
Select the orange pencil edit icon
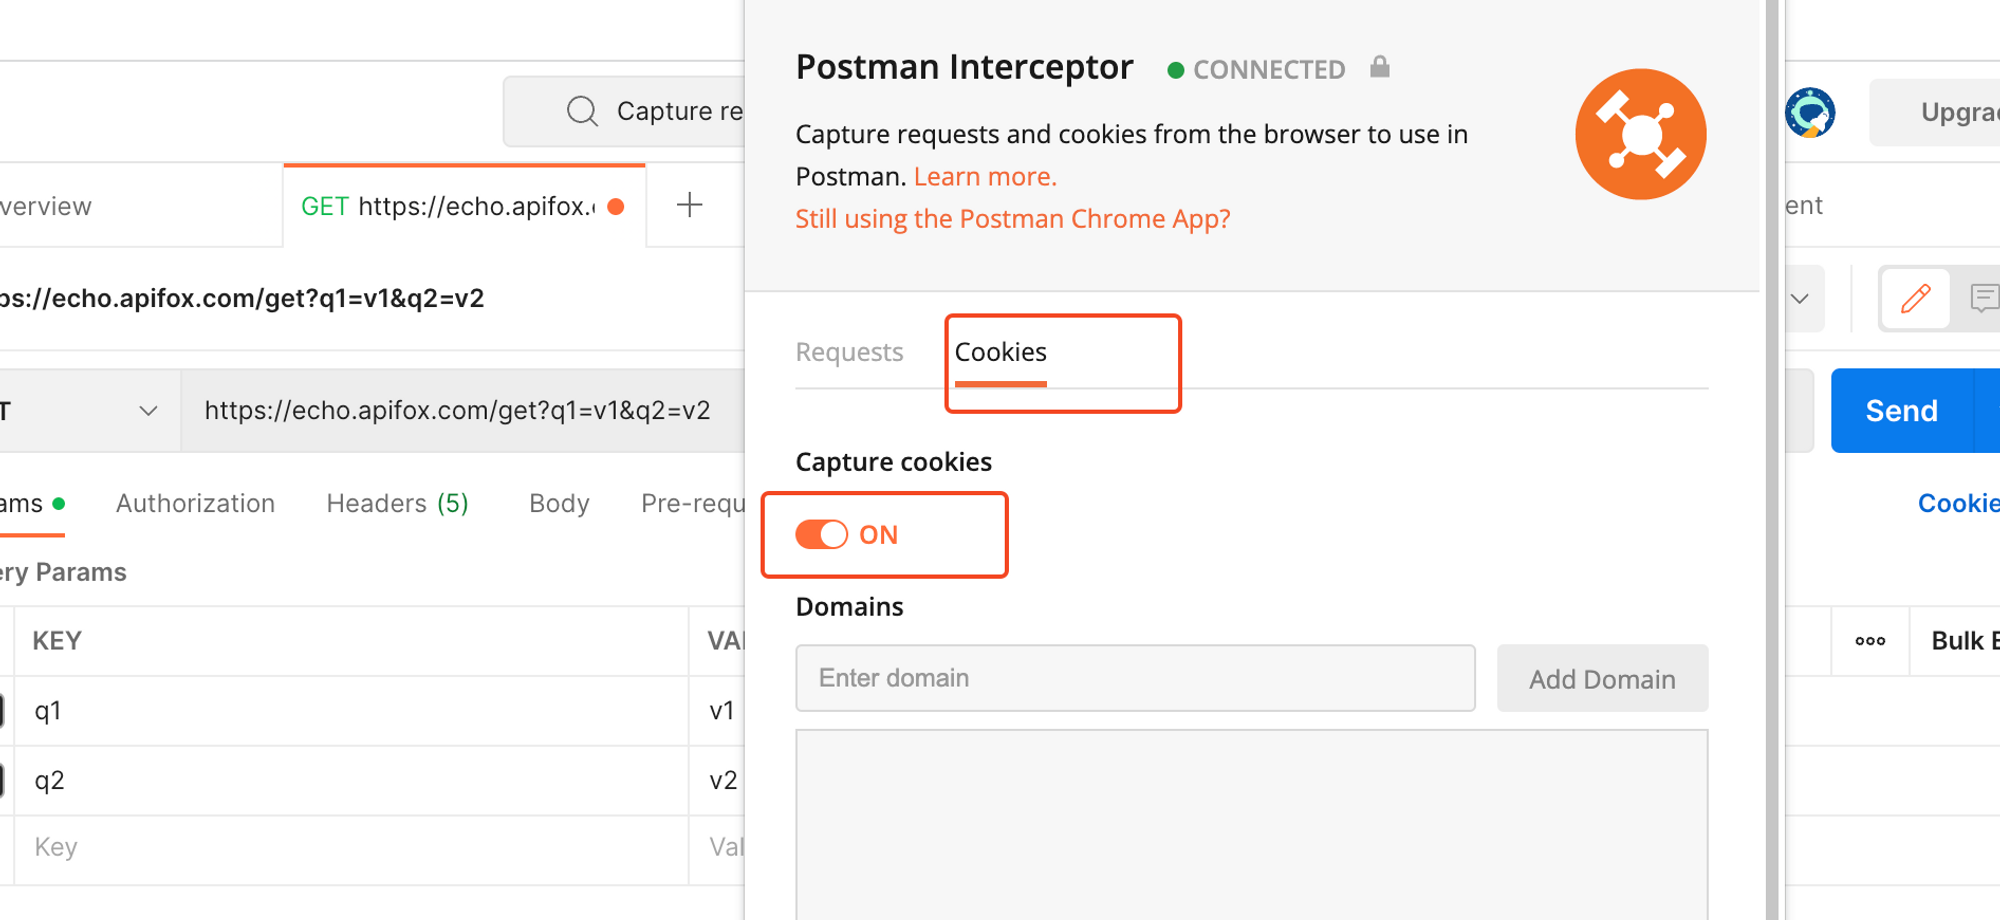[x=1915, y=298]
